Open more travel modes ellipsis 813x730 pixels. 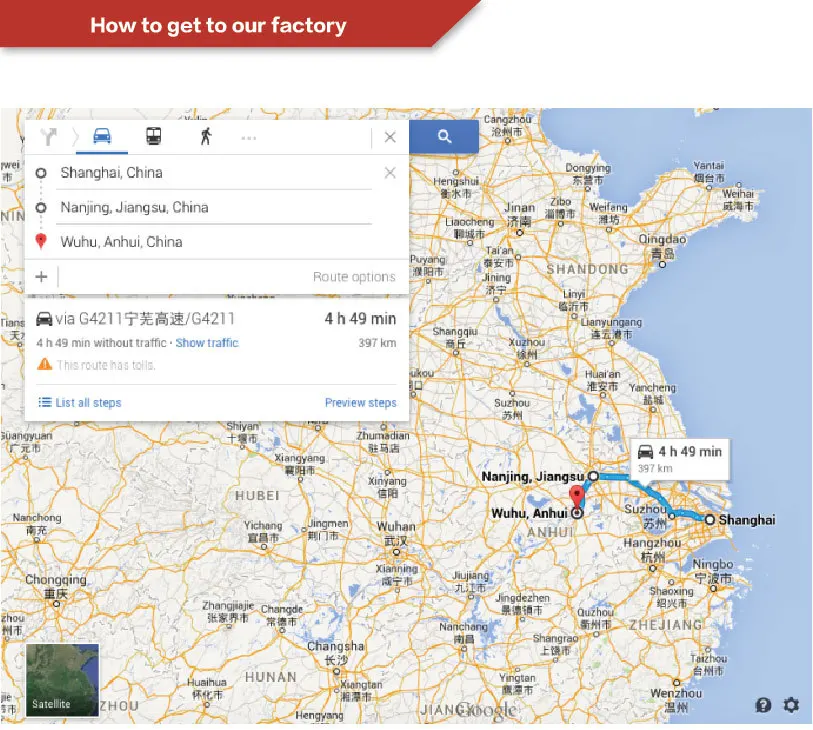pos(248,138)
